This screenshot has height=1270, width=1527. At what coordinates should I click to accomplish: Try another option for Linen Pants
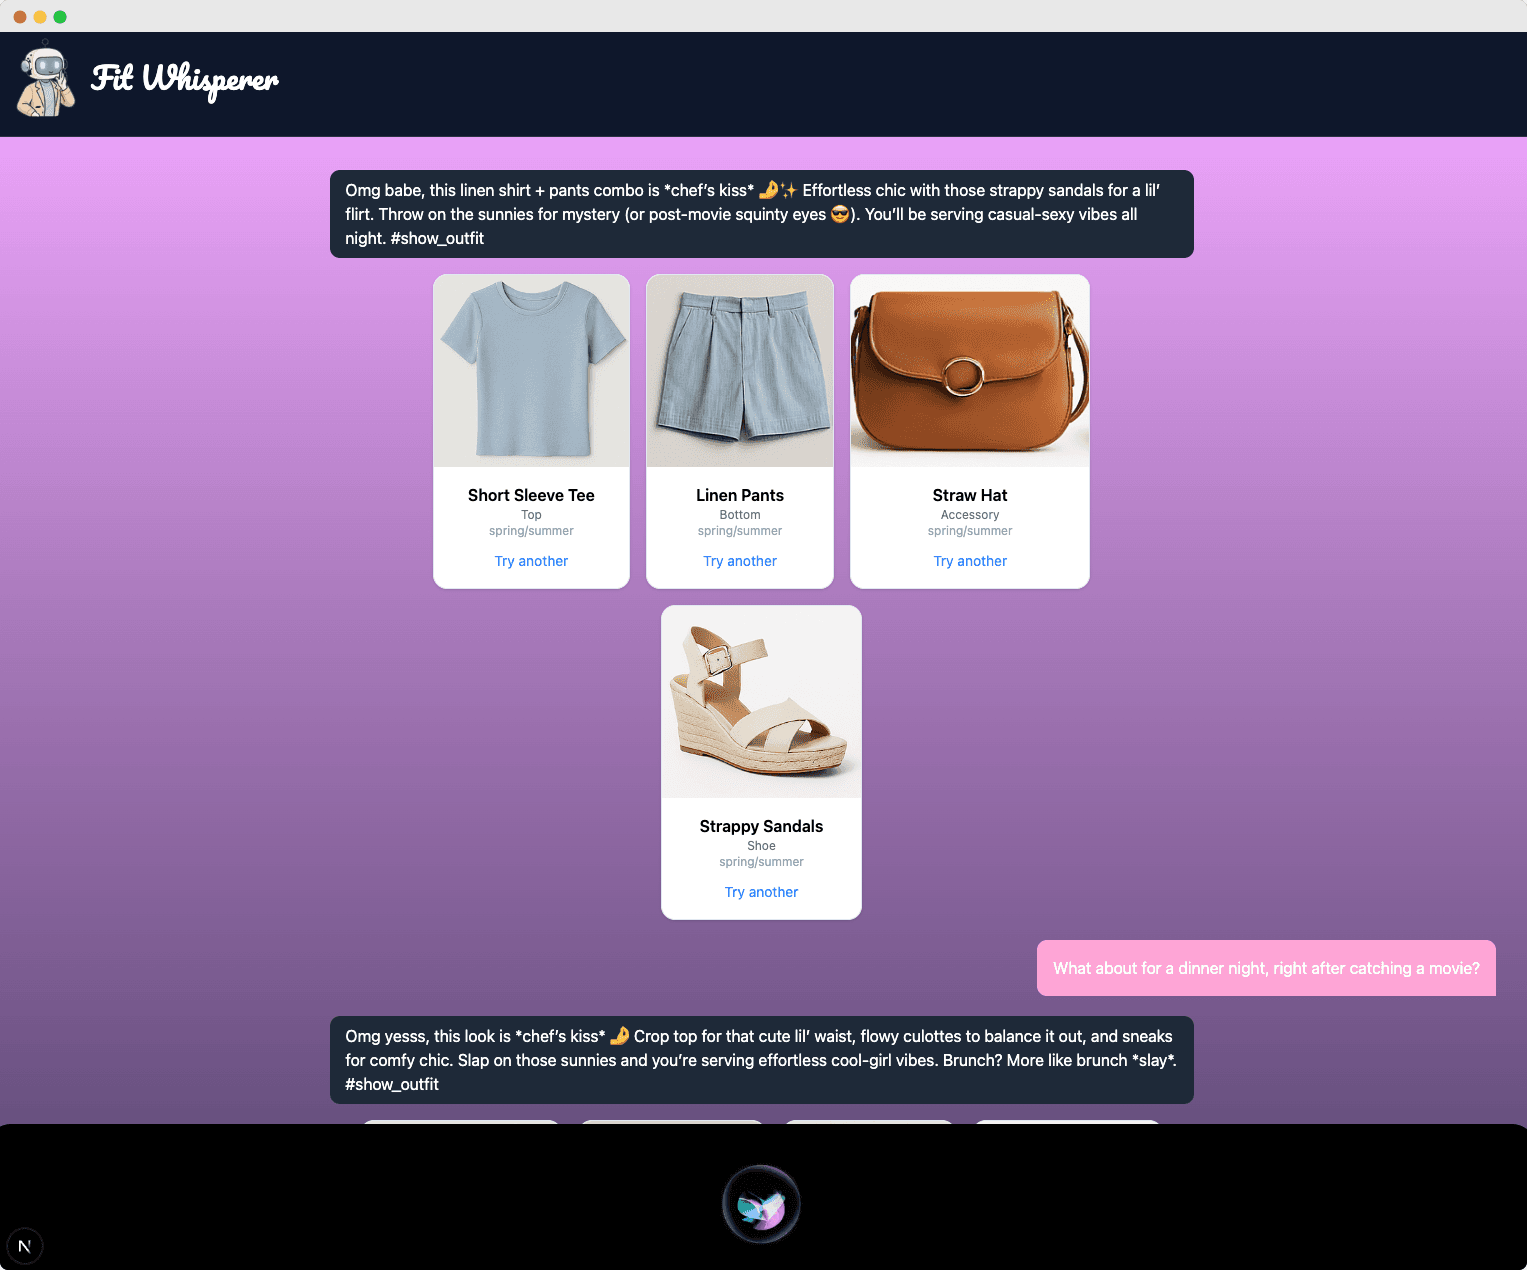pos(740,561)
